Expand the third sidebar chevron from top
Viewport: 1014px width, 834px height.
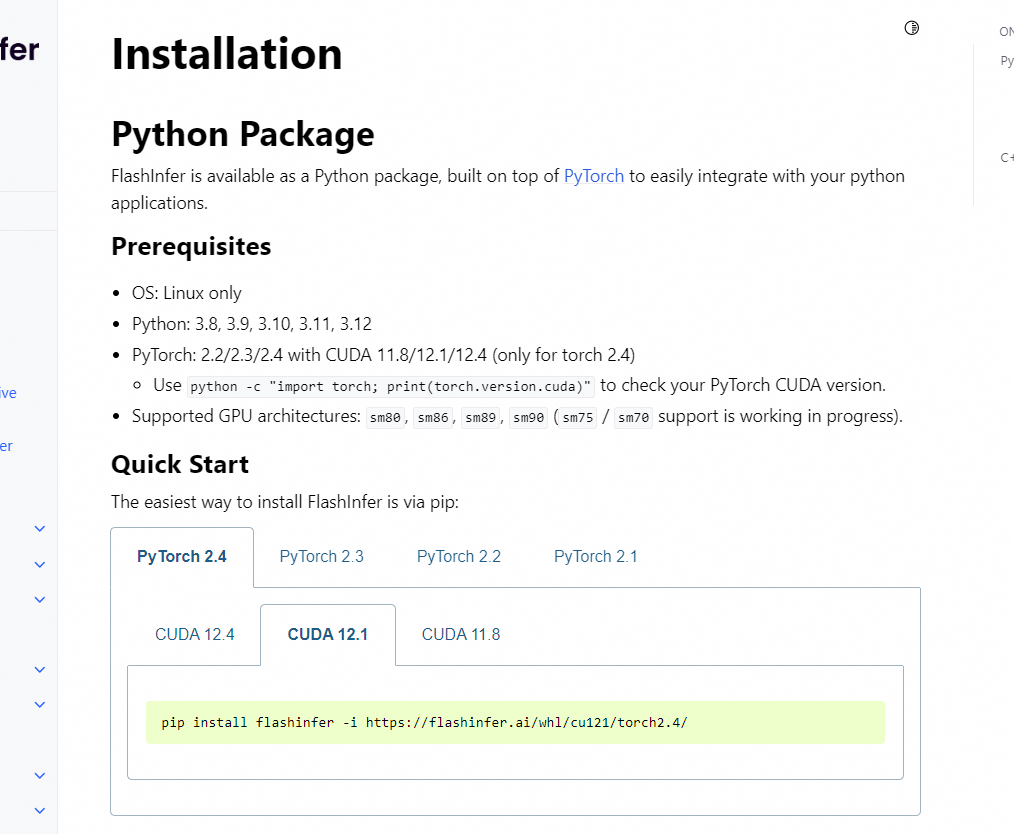[x=40, y=599]
